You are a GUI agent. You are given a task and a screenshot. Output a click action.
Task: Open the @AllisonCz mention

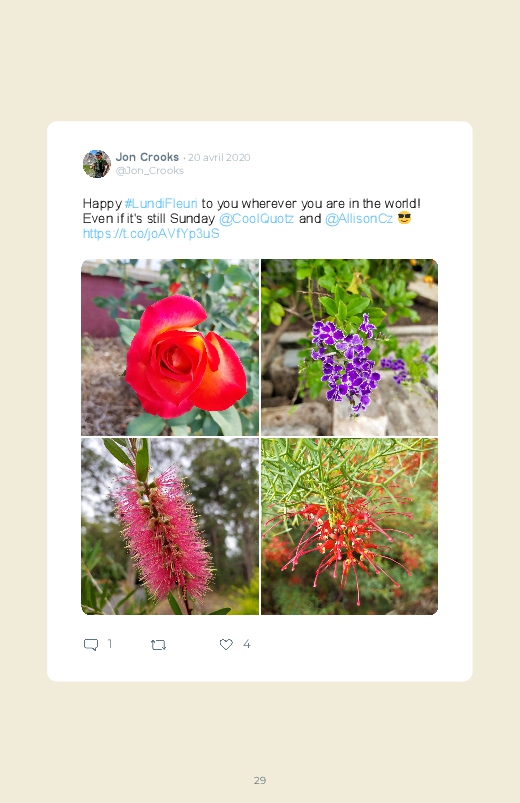[x=359, y=219]
